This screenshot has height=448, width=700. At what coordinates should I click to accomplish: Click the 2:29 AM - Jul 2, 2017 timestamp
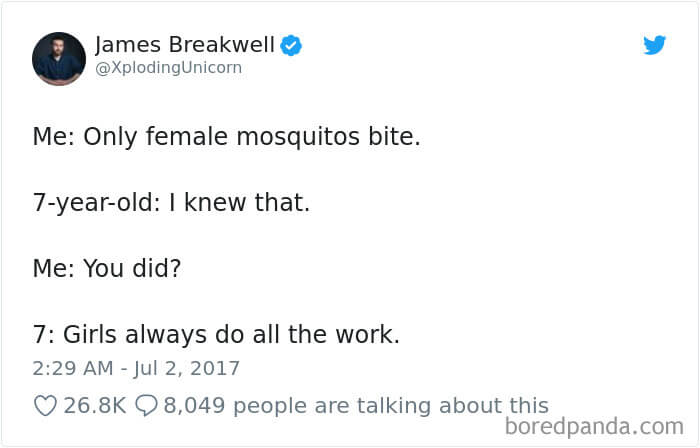(x=136, y=369)
